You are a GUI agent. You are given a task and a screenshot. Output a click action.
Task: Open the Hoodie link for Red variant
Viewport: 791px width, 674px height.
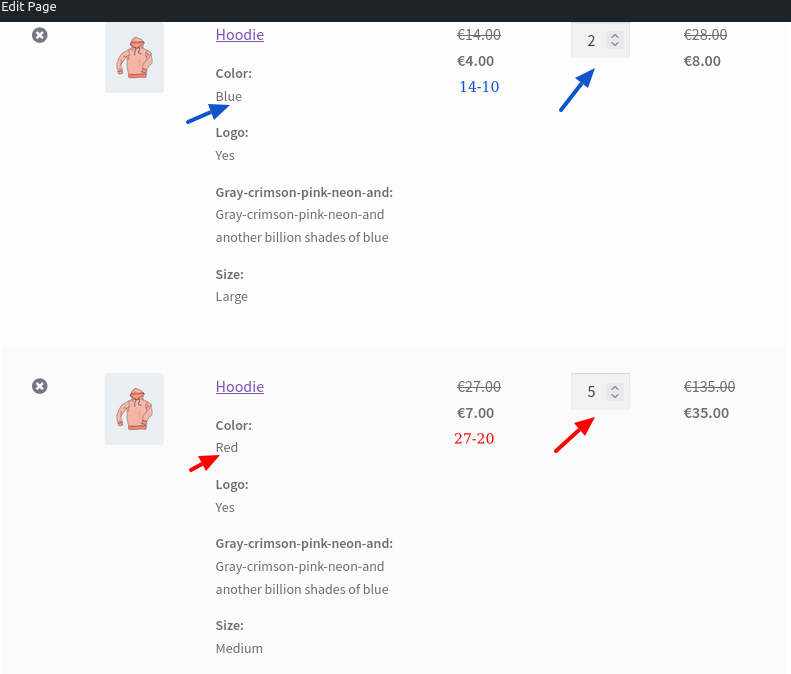click(x=240, y=387)
